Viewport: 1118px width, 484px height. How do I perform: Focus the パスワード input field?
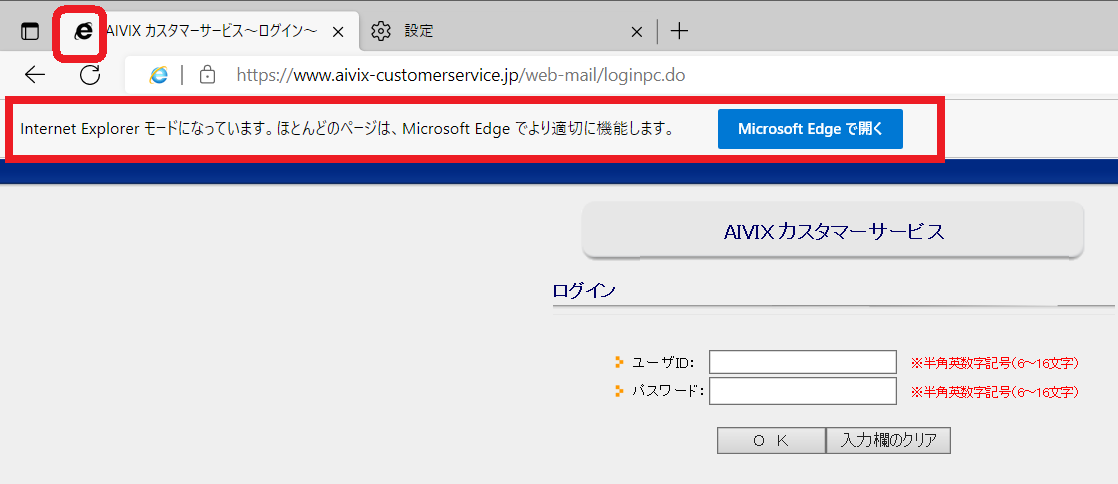[x=802, y=391]
